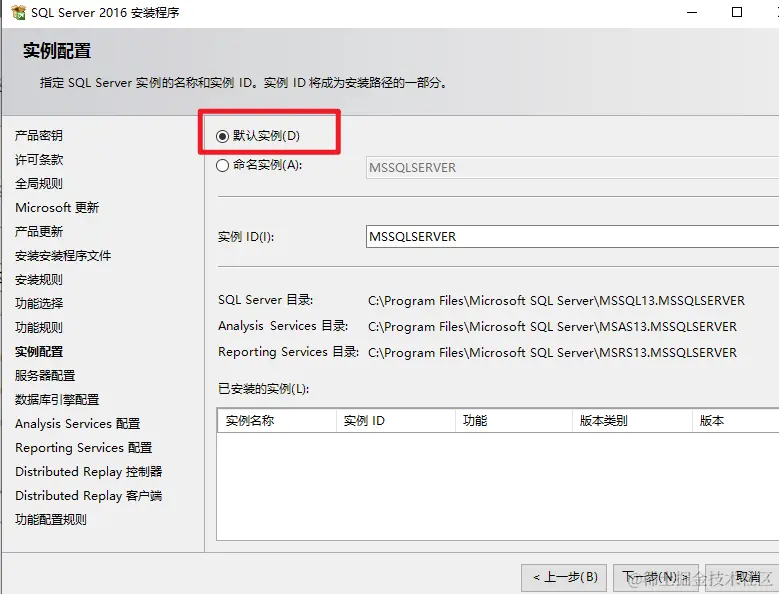Click the Reporting Services 目录 label
779x594 pixels.
click(289, 352)
